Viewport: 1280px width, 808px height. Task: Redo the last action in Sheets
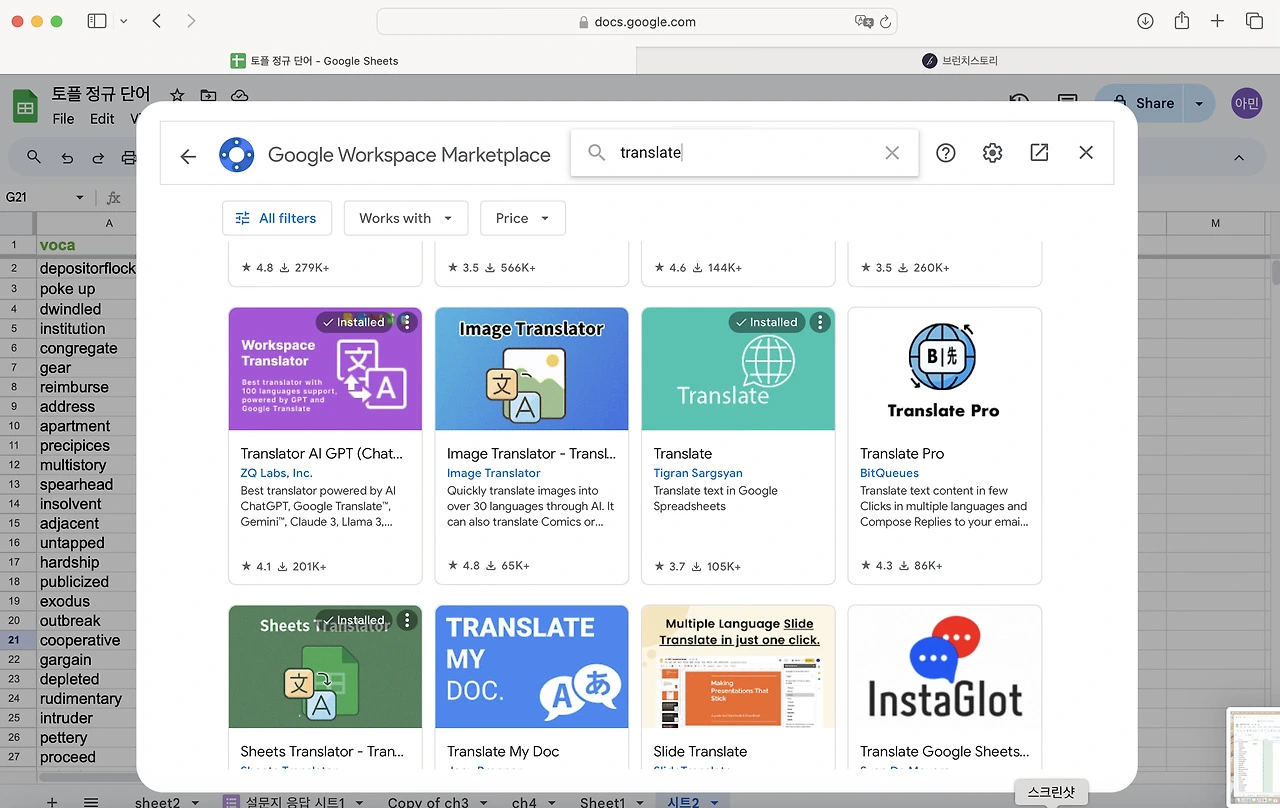pos(98,157)
